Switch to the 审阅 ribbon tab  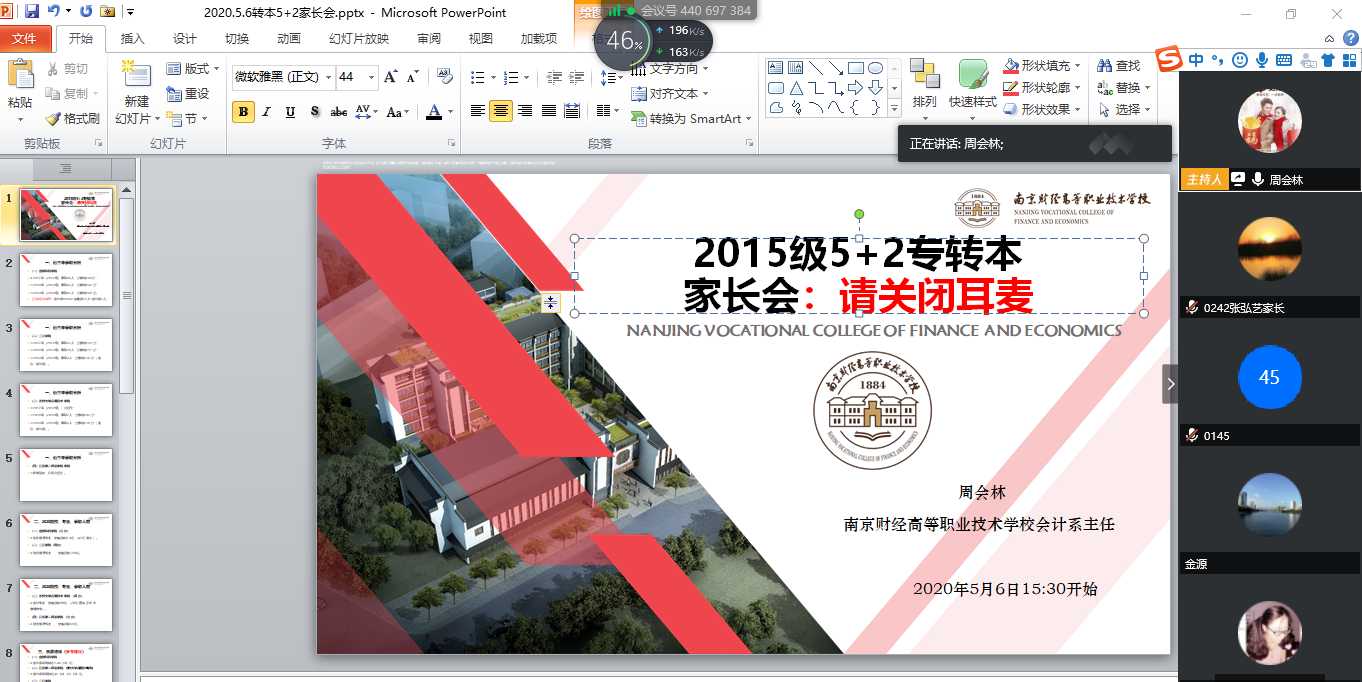click(x=429, y=39)
